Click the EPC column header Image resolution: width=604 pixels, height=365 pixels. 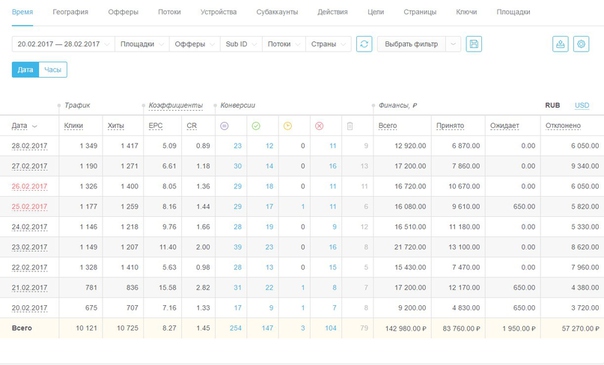click(x=156, y=126)
